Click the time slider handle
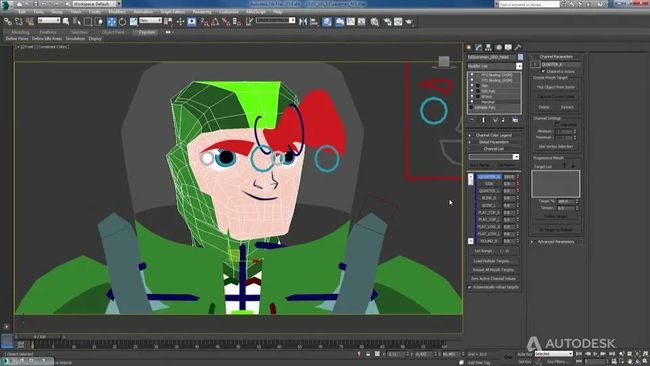Viewport: 650px width, 366px height. [x=40, y=337]
